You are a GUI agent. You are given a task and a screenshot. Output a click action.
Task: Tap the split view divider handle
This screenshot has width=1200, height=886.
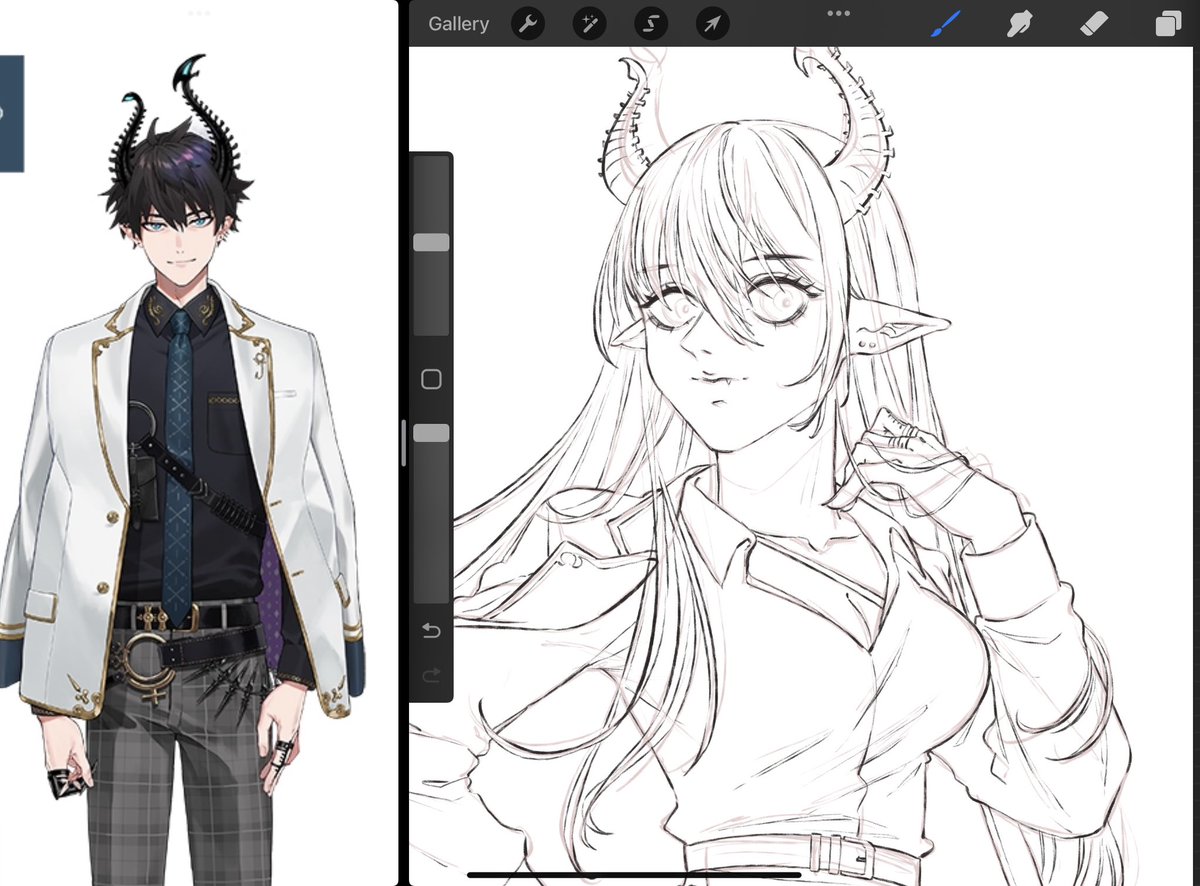coord(404,443)
